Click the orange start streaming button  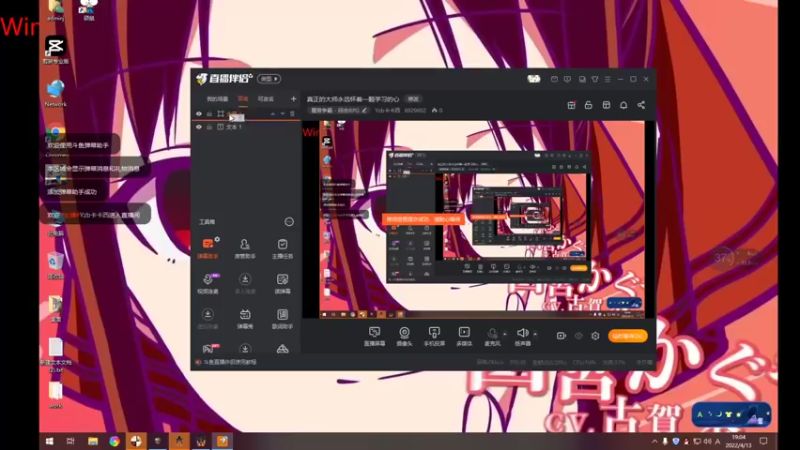click(x=628, y=336)
